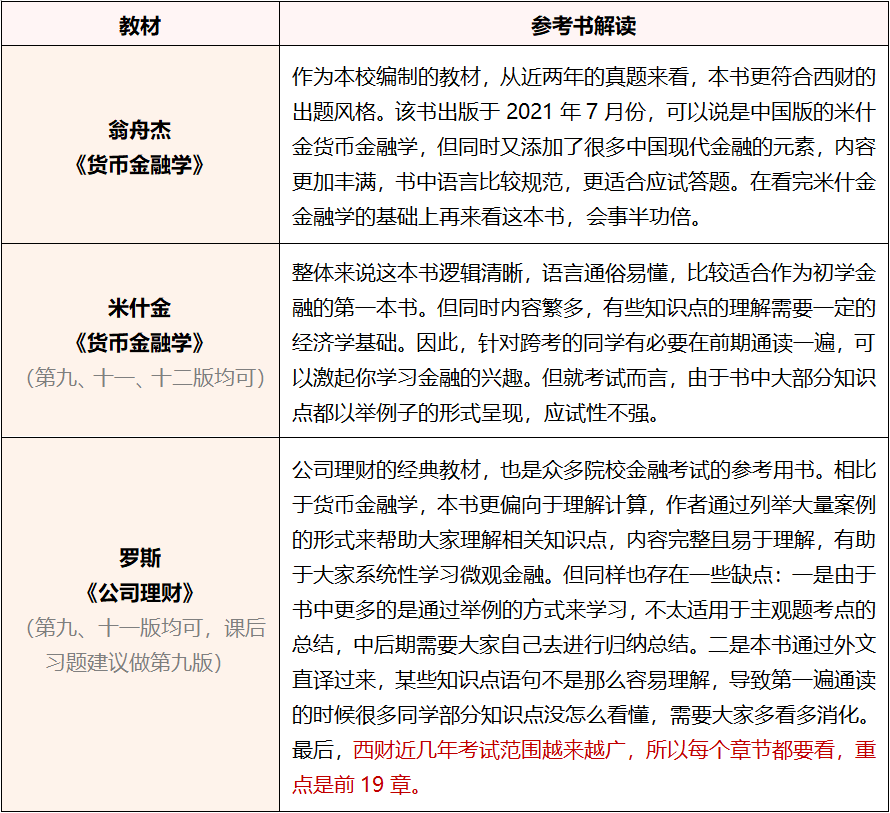The image size is (890, 813).
Task: Click the 教材 column header cell
Action: 140,23
